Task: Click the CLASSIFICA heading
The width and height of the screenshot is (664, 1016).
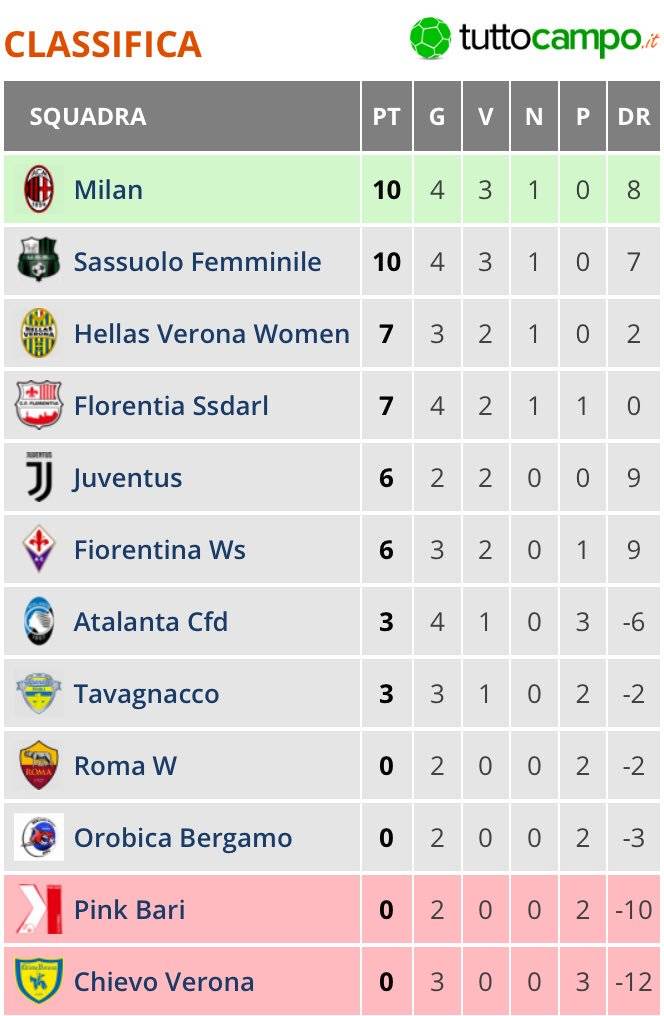Action: [x=103, y=44]
